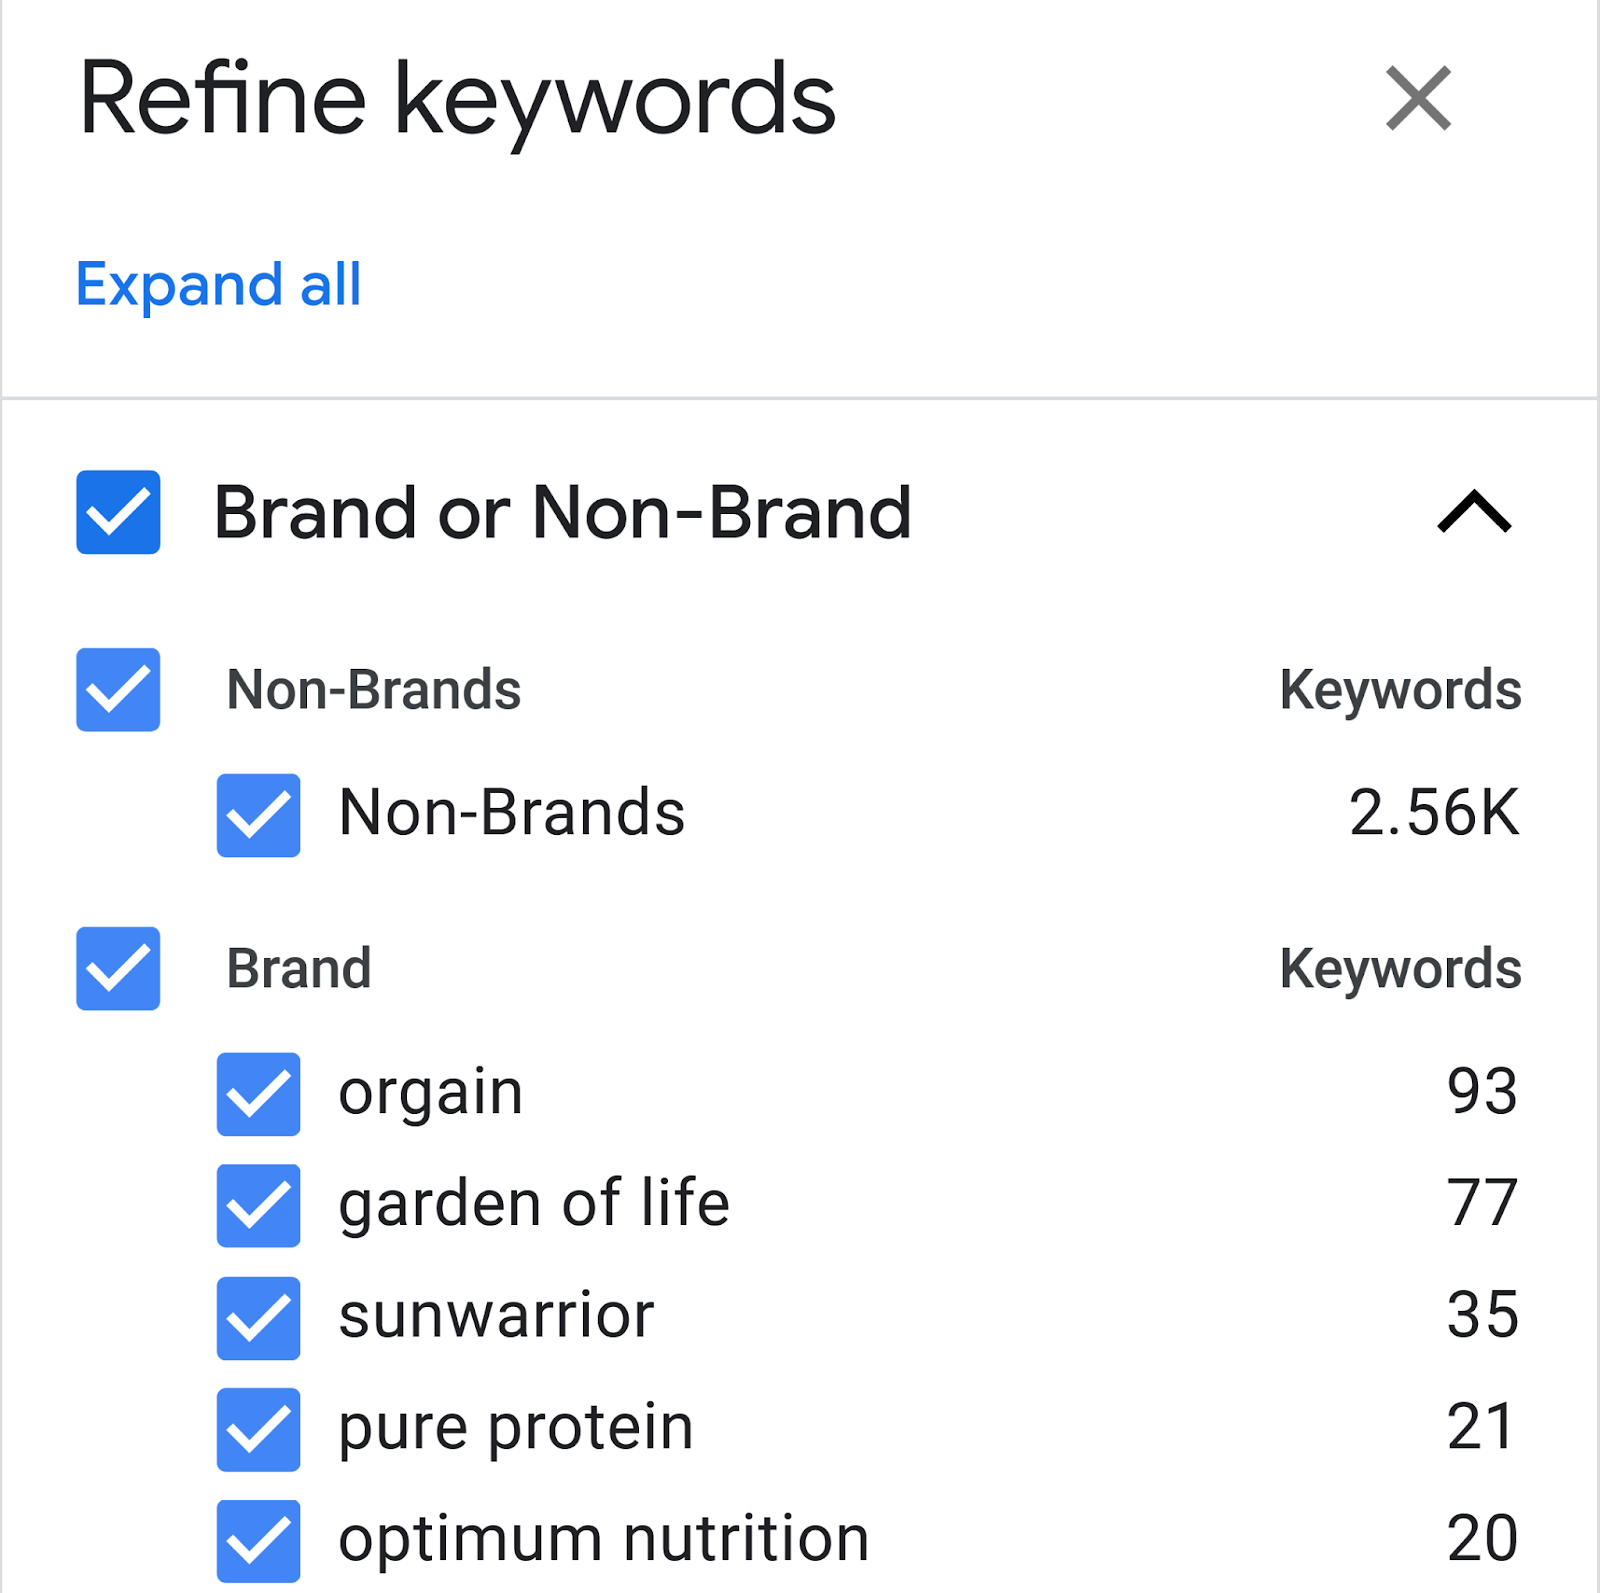Uncheck the Brand or Non-Brand checkbox
The width and height of the screenshot is (1600, 1593).
click(x=117, y=514)
